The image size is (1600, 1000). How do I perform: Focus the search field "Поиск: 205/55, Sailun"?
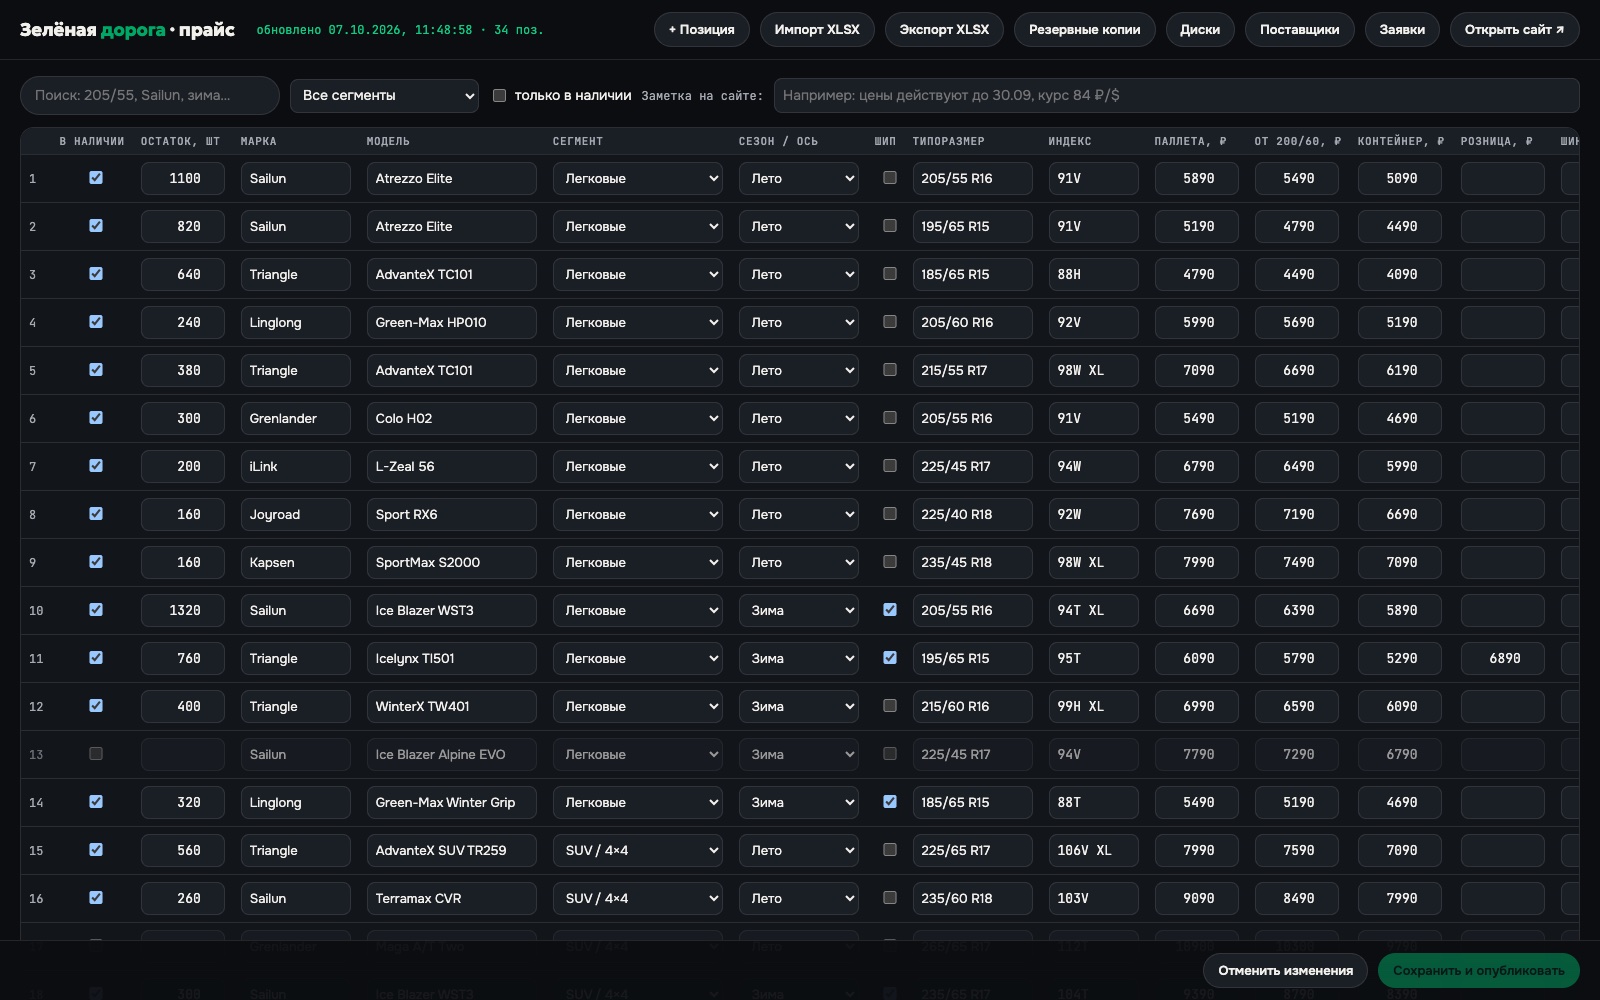point(150,95)
